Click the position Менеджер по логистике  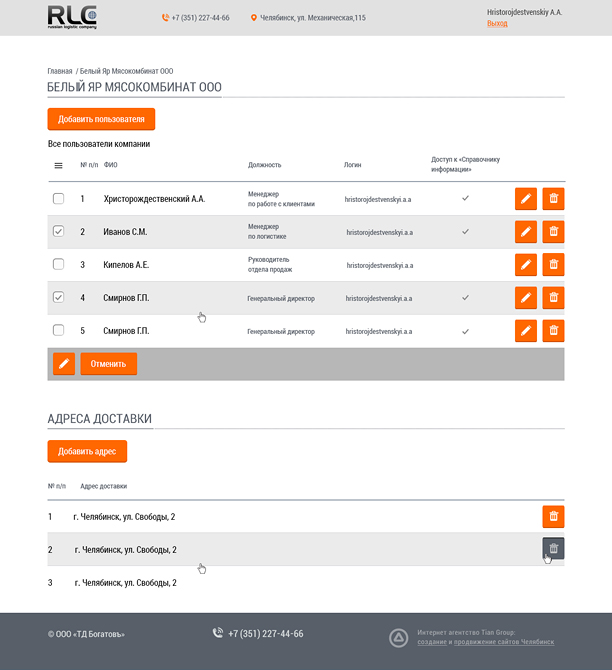[x=267, y=232]
